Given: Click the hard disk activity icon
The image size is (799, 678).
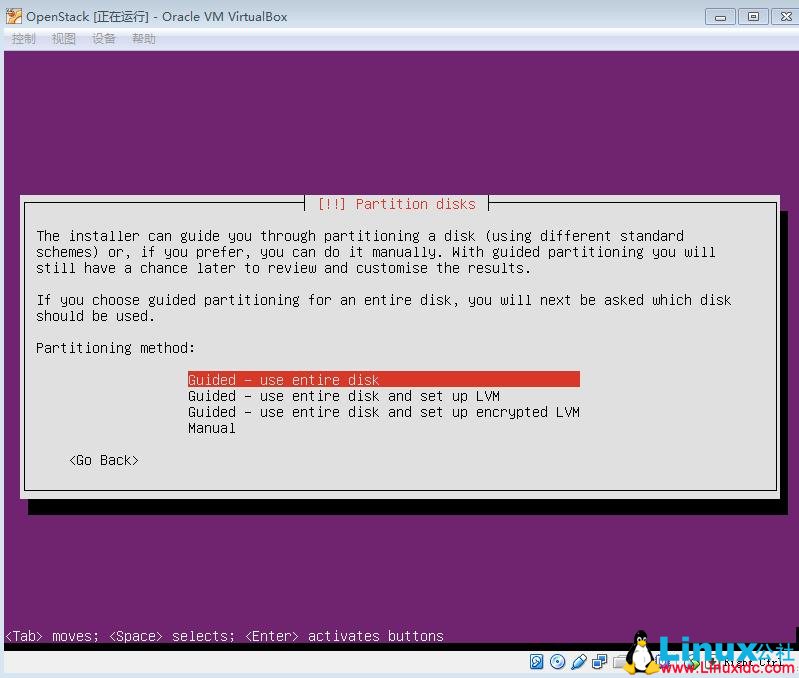Looking at the screenshot, I should pos(536,661).
